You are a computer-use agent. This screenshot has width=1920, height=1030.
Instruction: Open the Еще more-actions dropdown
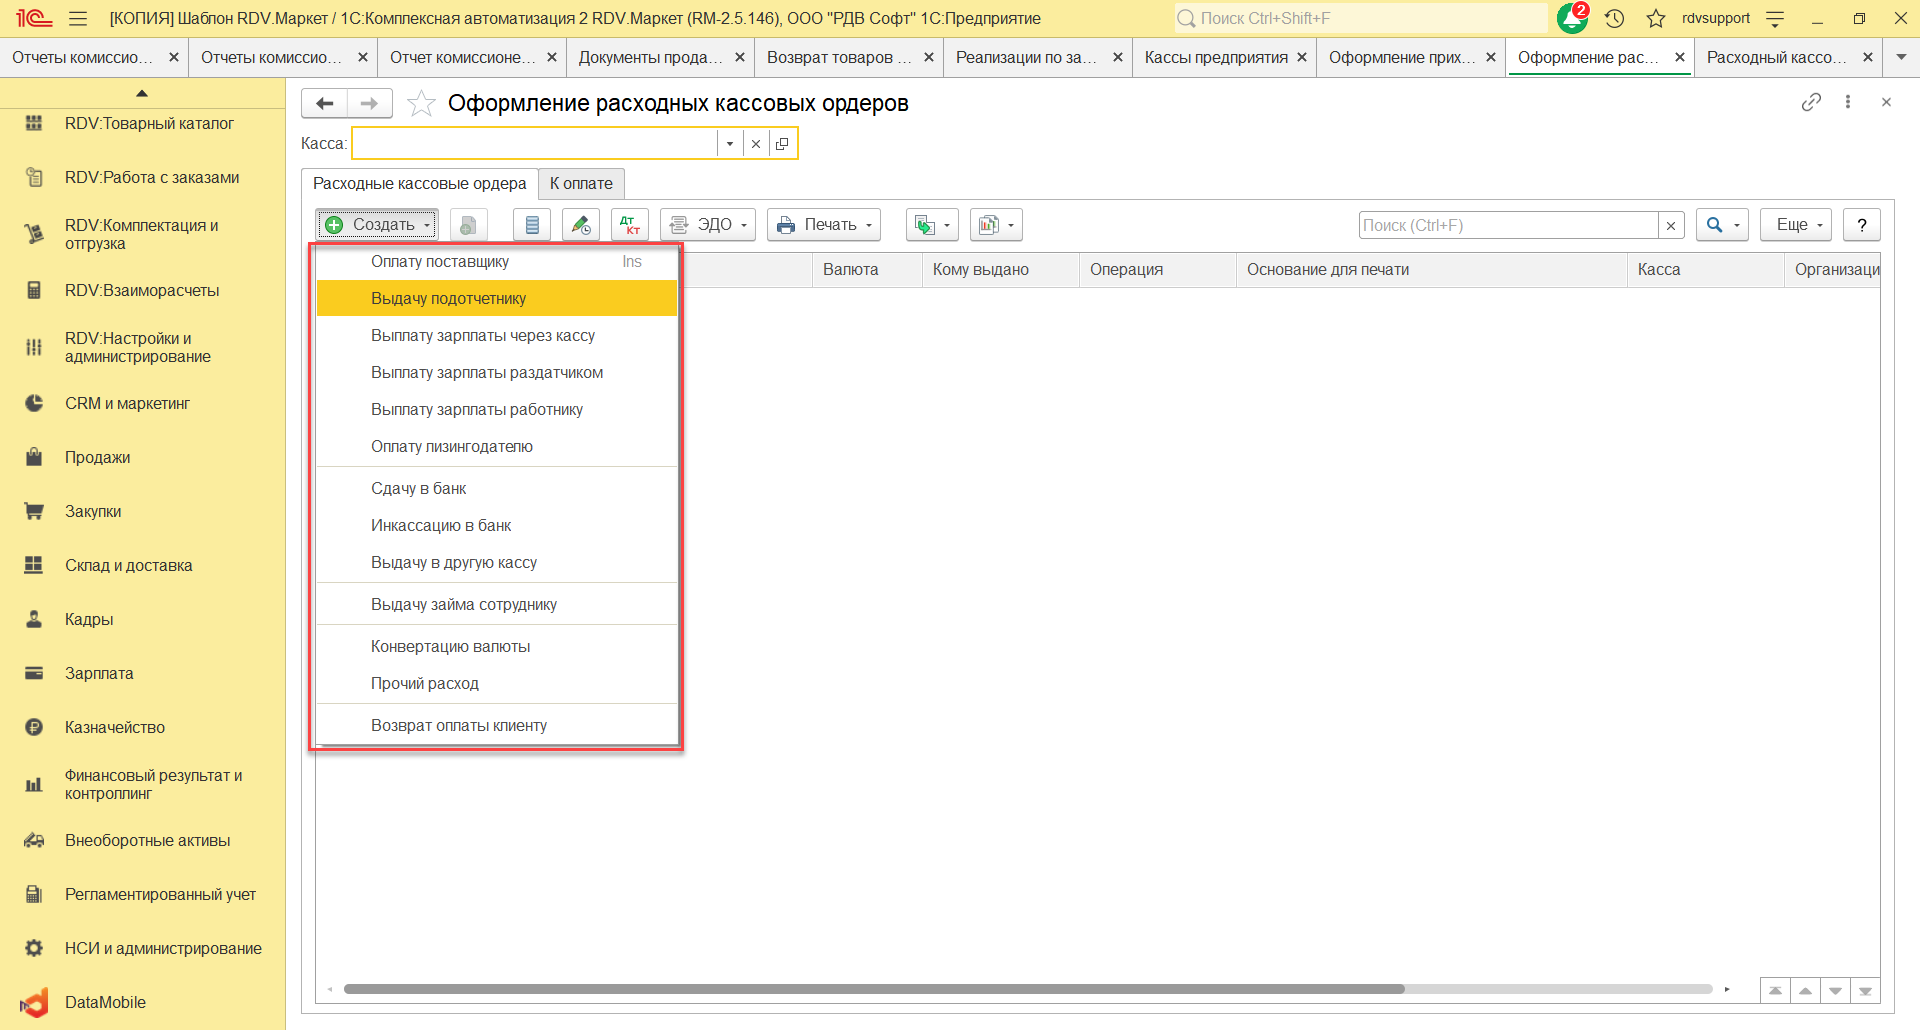(1796, 225)
